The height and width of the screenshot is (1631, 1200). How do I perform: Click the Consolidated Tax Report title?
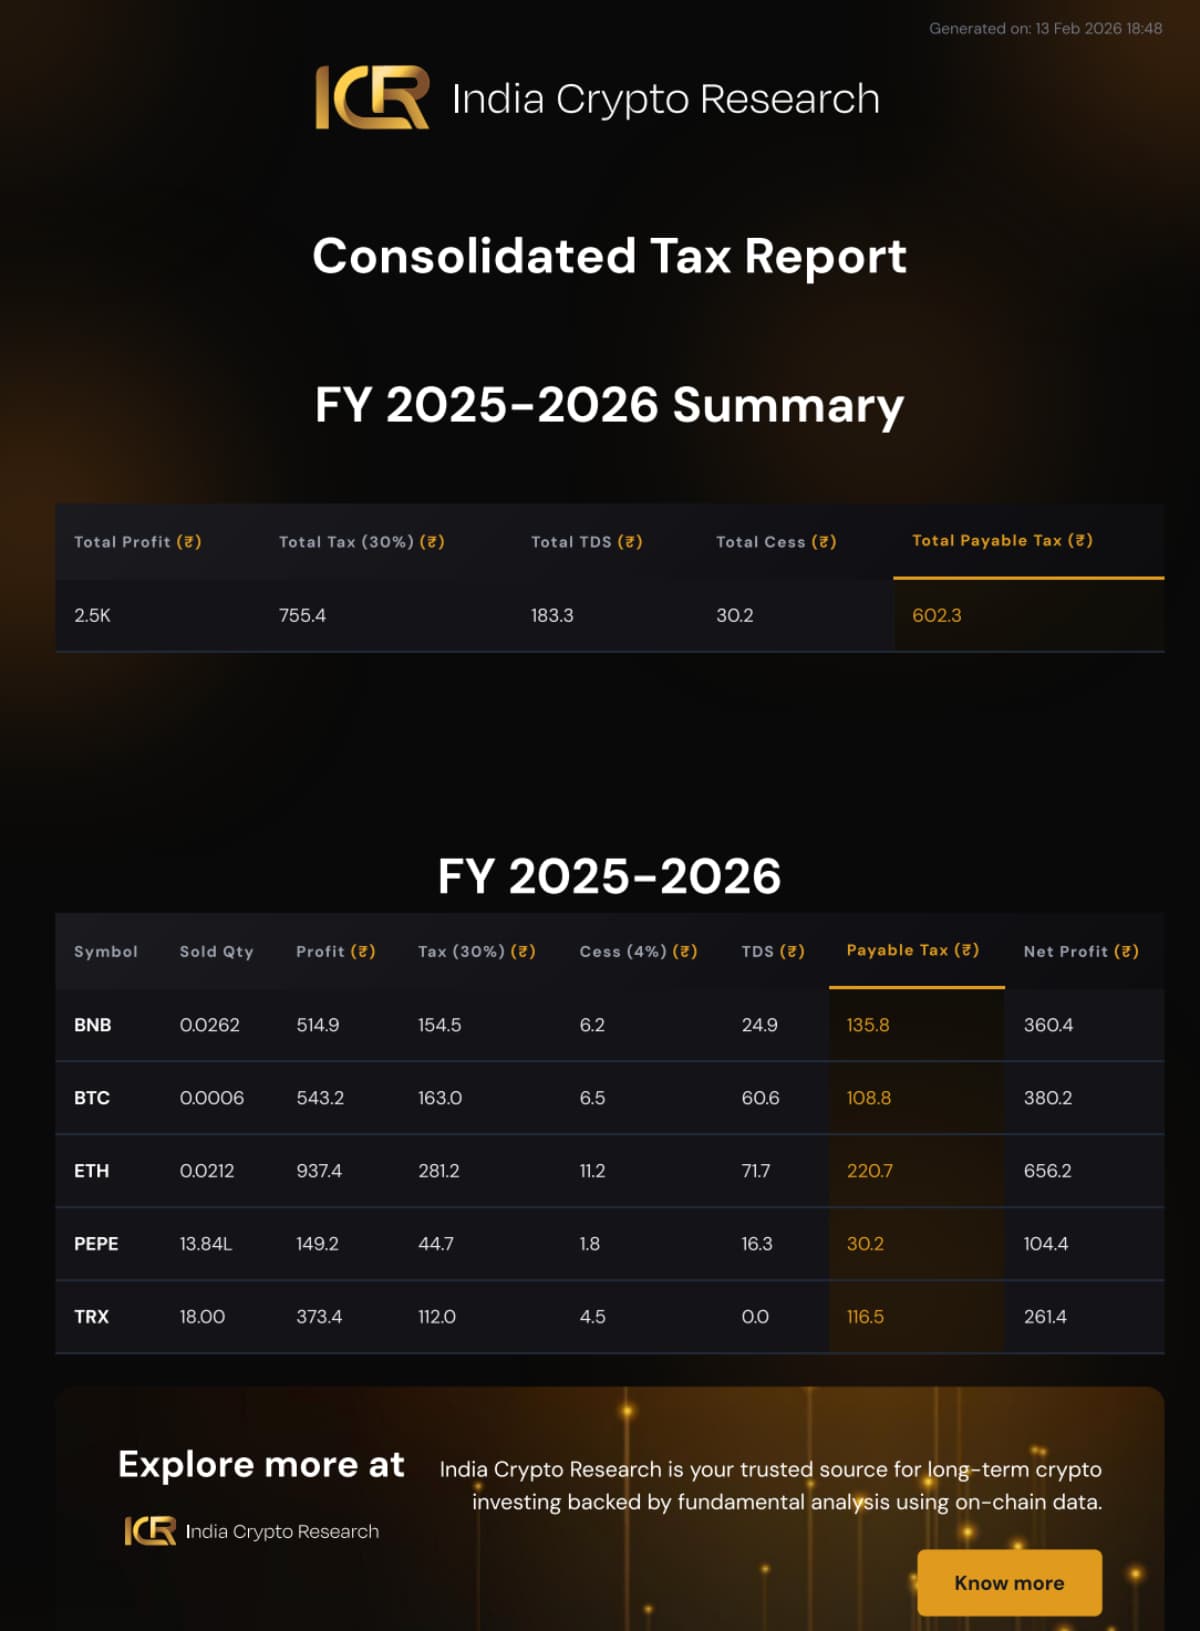pos(609,256)
